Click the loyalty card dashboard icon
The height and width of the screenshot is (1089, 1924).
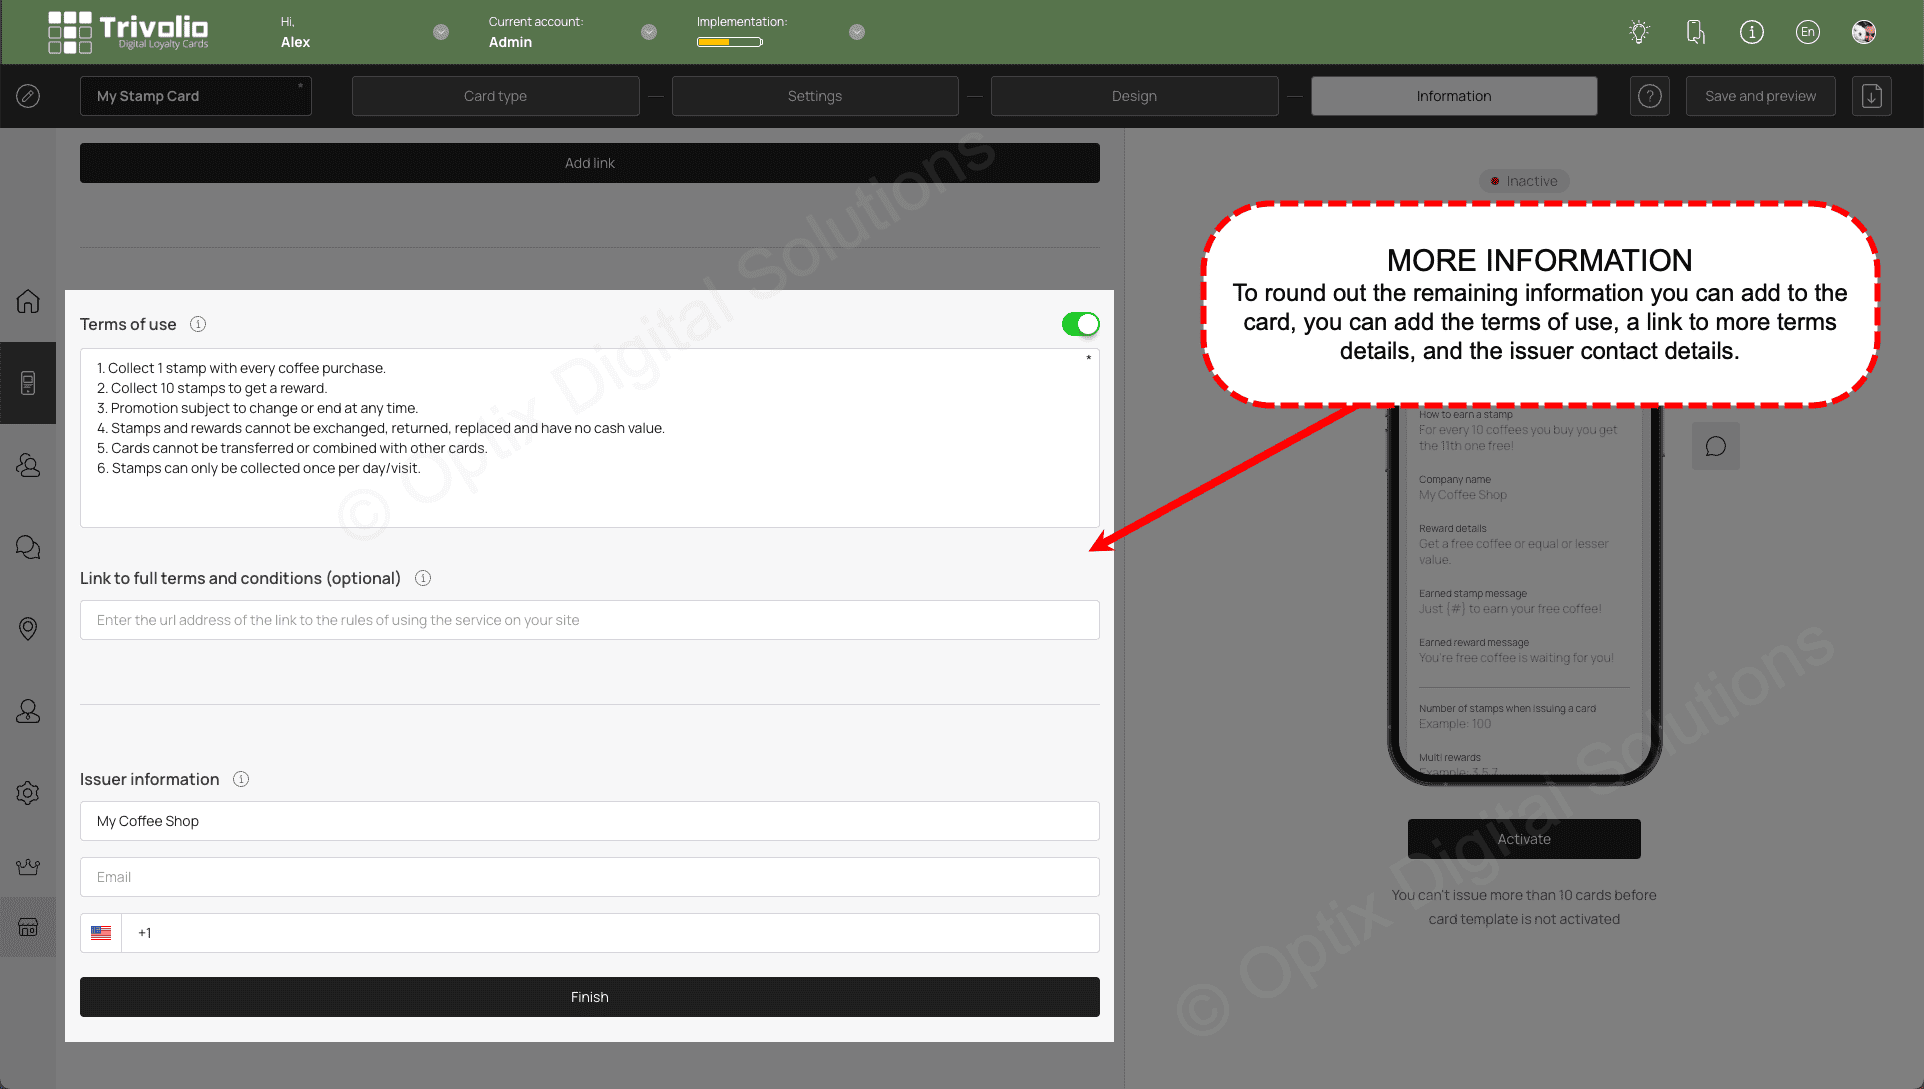(28, 383)
